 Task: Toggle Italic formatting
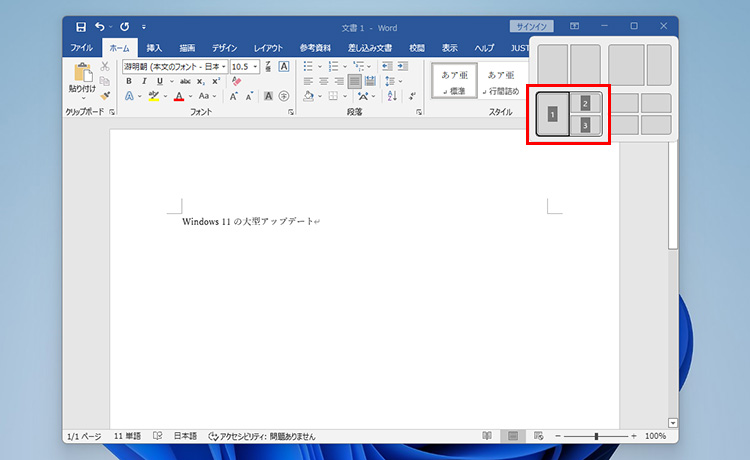pyautogui.click(x=143, y=81)
